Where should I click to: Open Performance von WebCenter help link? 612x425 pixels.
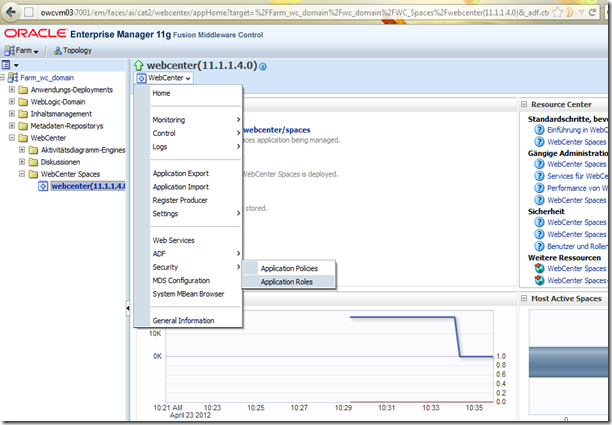[x=577, y=188]
